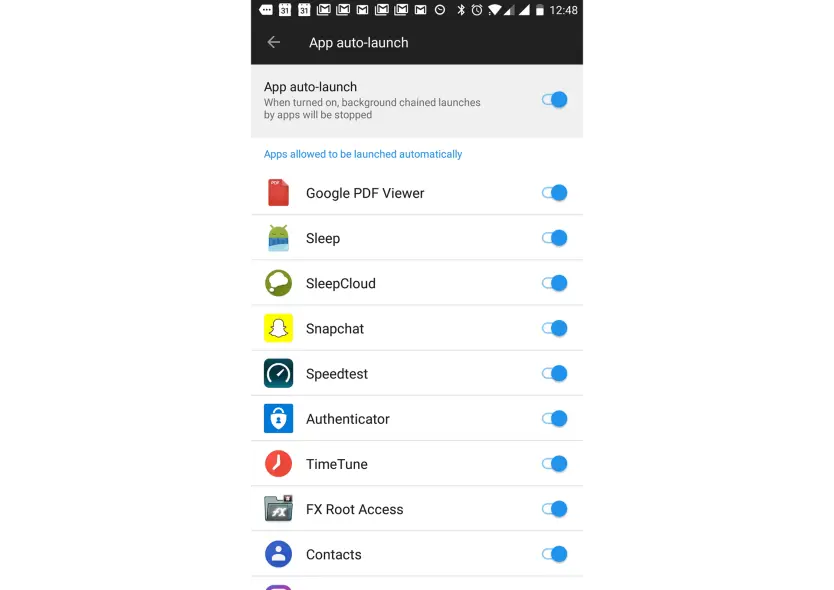This screenshot has width=834, height=590.
Task: Tap the TimeTune clock icon
Action: click(x=278, y=464)
